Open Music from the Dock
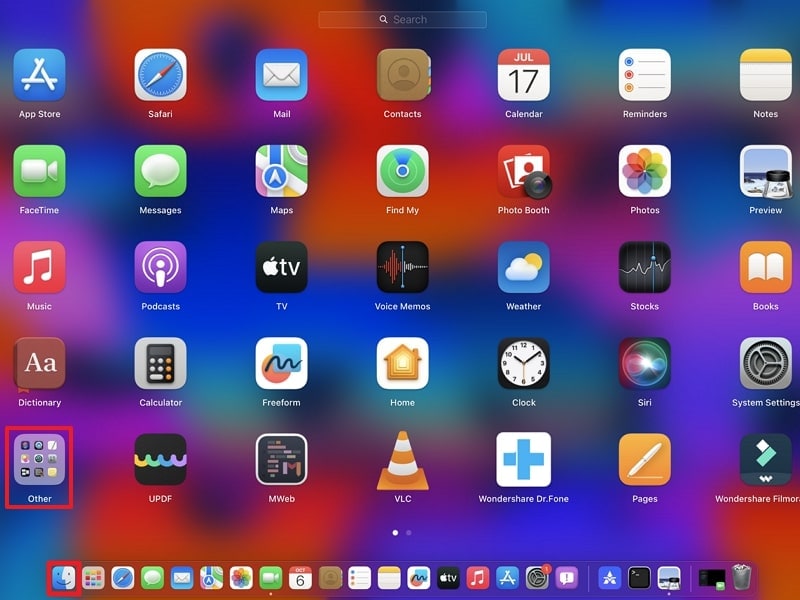This screenshot has width=800, height=600. tap(478, 578)
